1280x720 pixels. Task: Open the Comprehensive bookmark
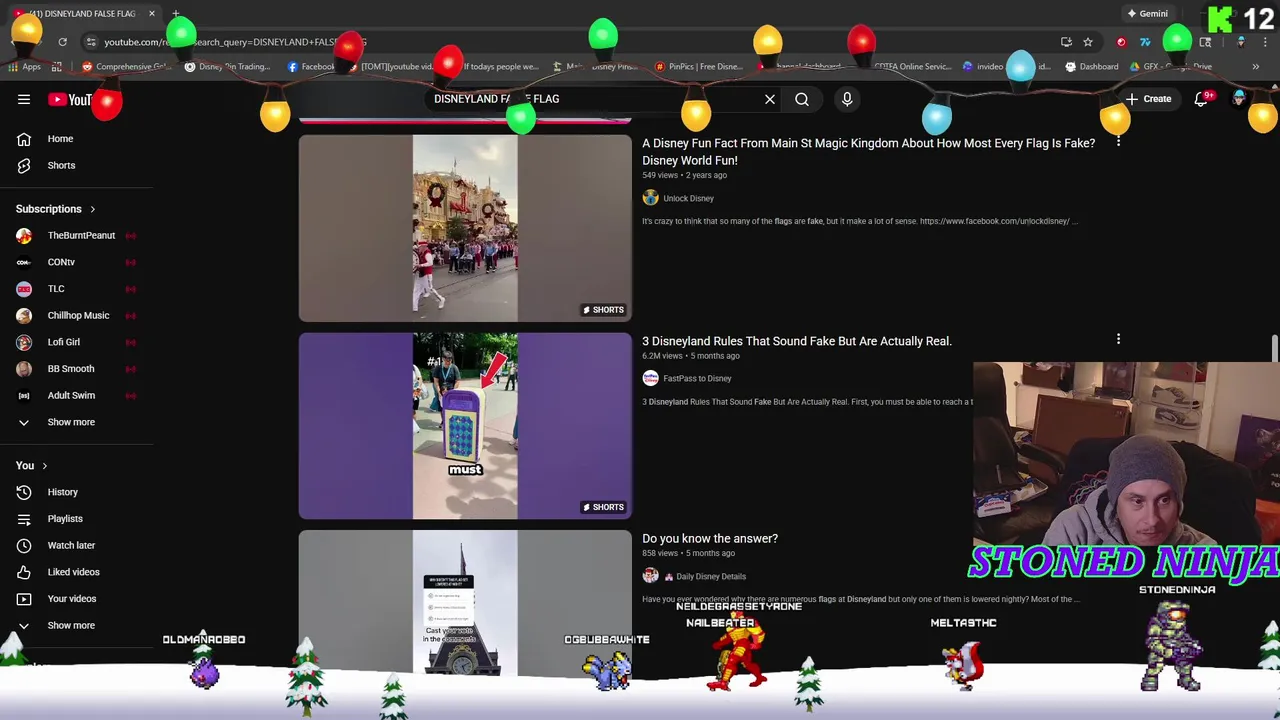tap(126, 67)
